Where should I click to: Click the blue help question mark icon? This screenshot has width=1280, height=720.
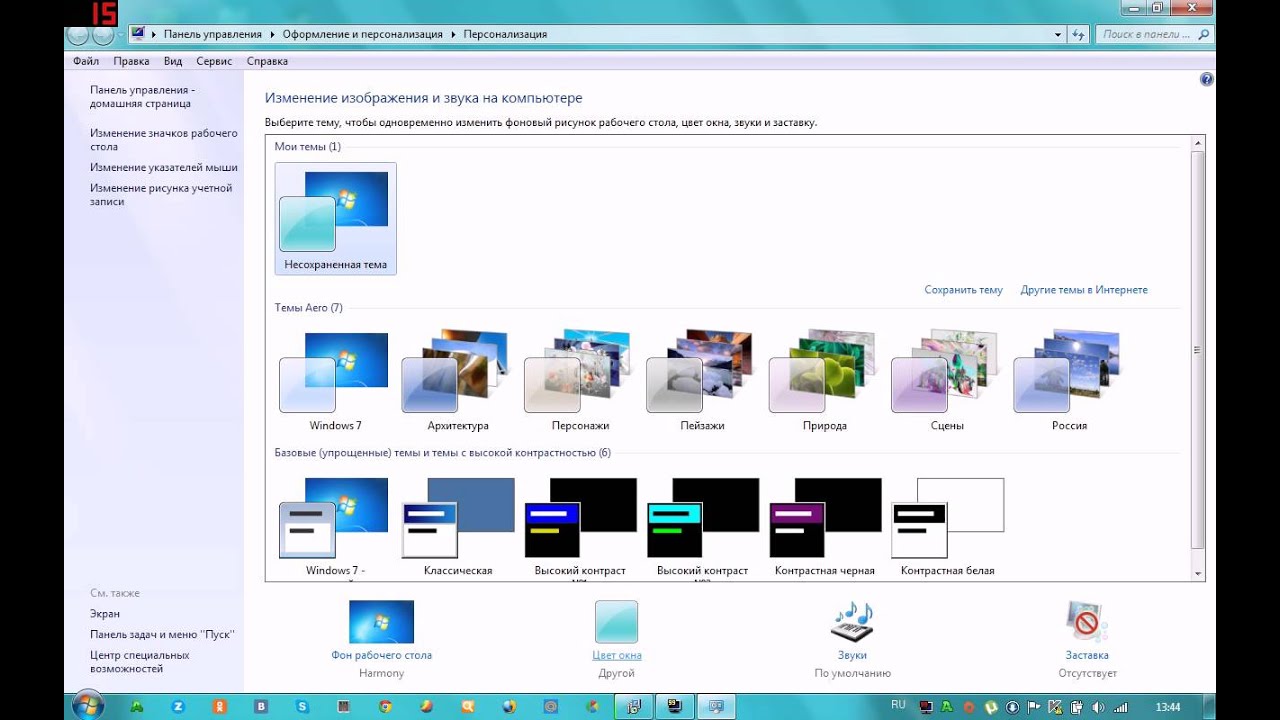[x=1206, y=79]
